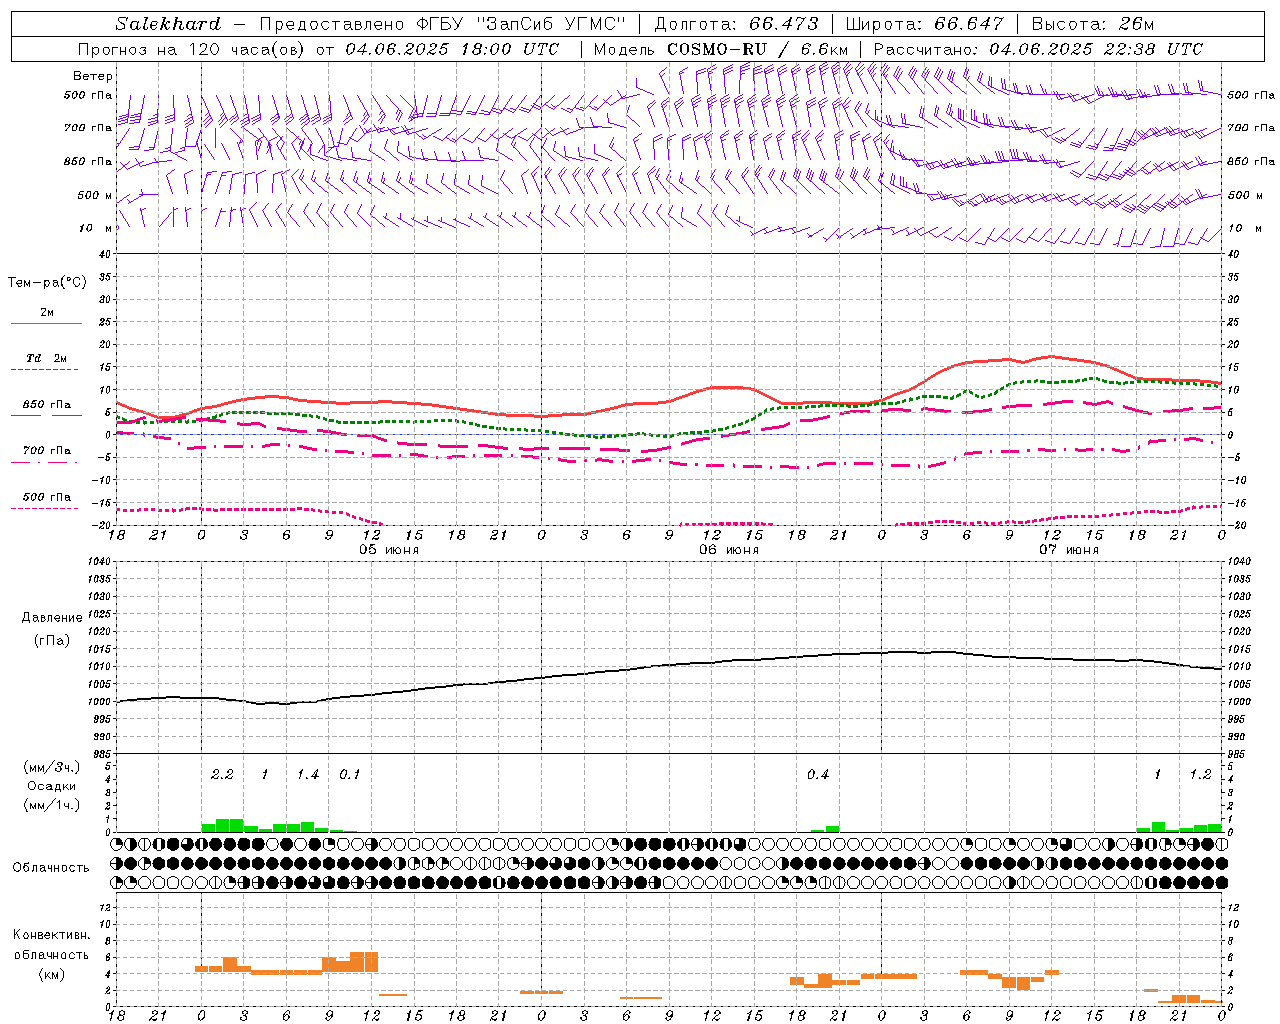Click the 2м temperature legend line sample
Viewport: 1280px width, 1024px height.
[46, 323]
